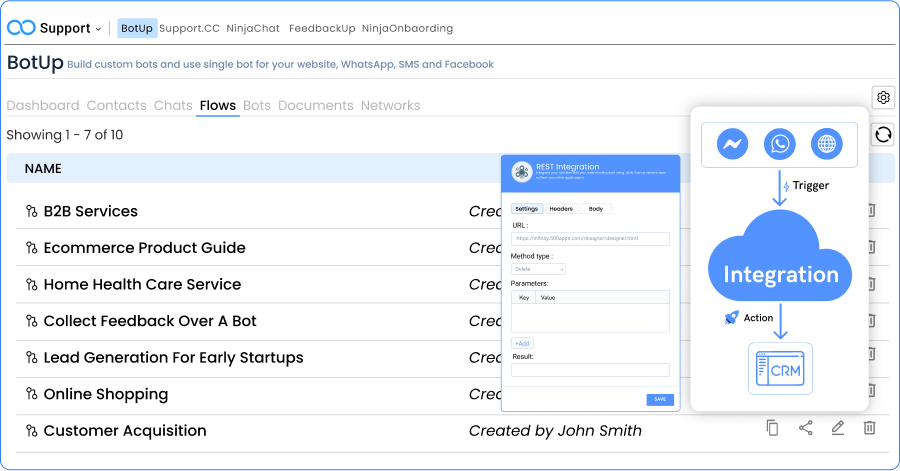
Task: Open the Headers tab in REST Integration
Action: coord(561,209)
